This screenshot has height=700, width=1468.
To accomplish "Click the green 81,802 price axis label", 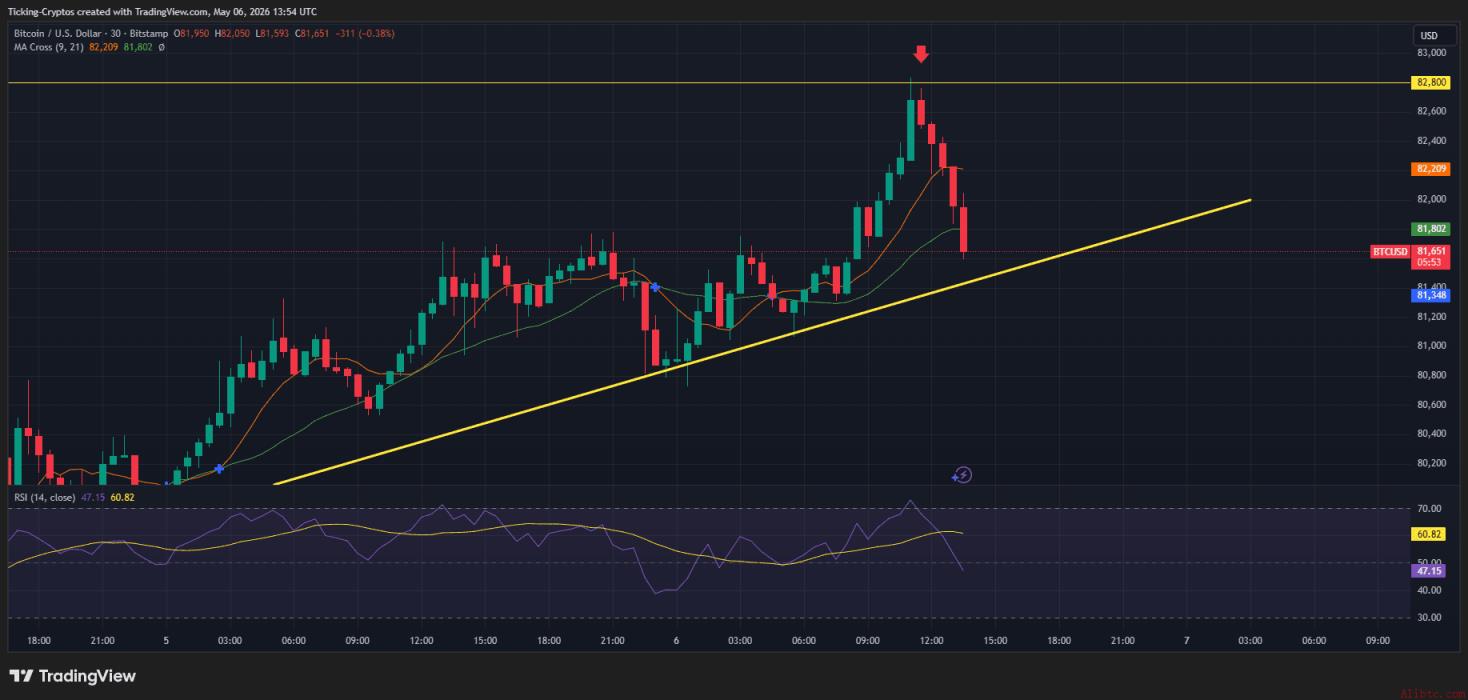I will point(1430,229).
